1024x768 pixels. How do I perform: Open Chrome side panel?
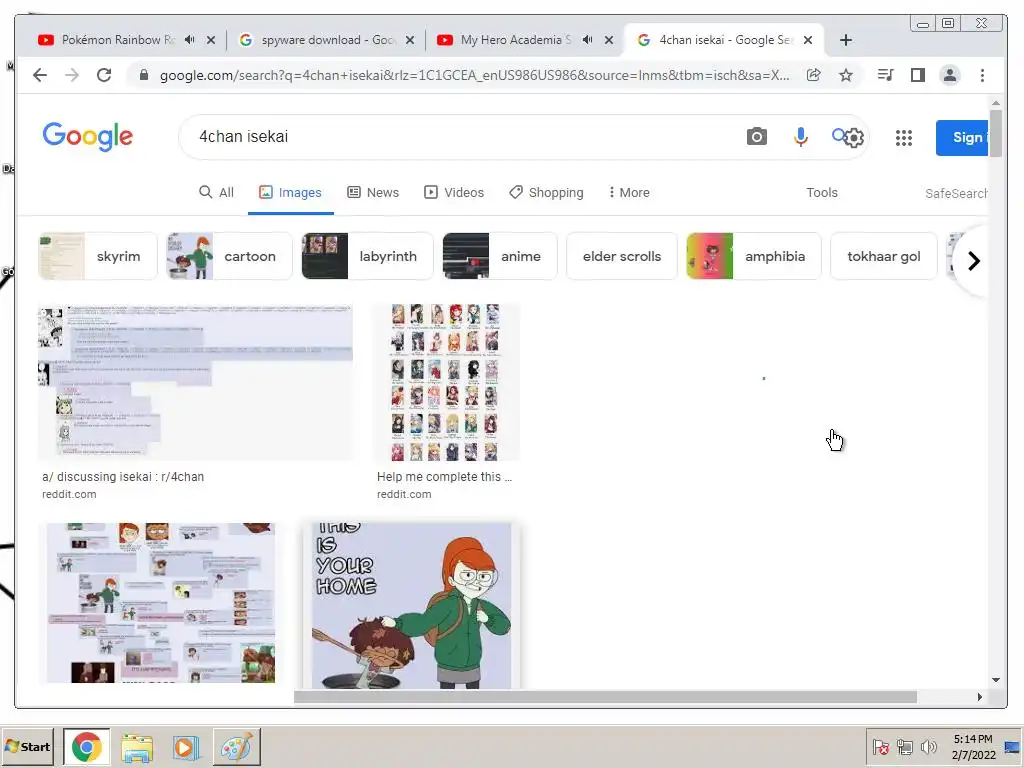(x=918, y=75)
